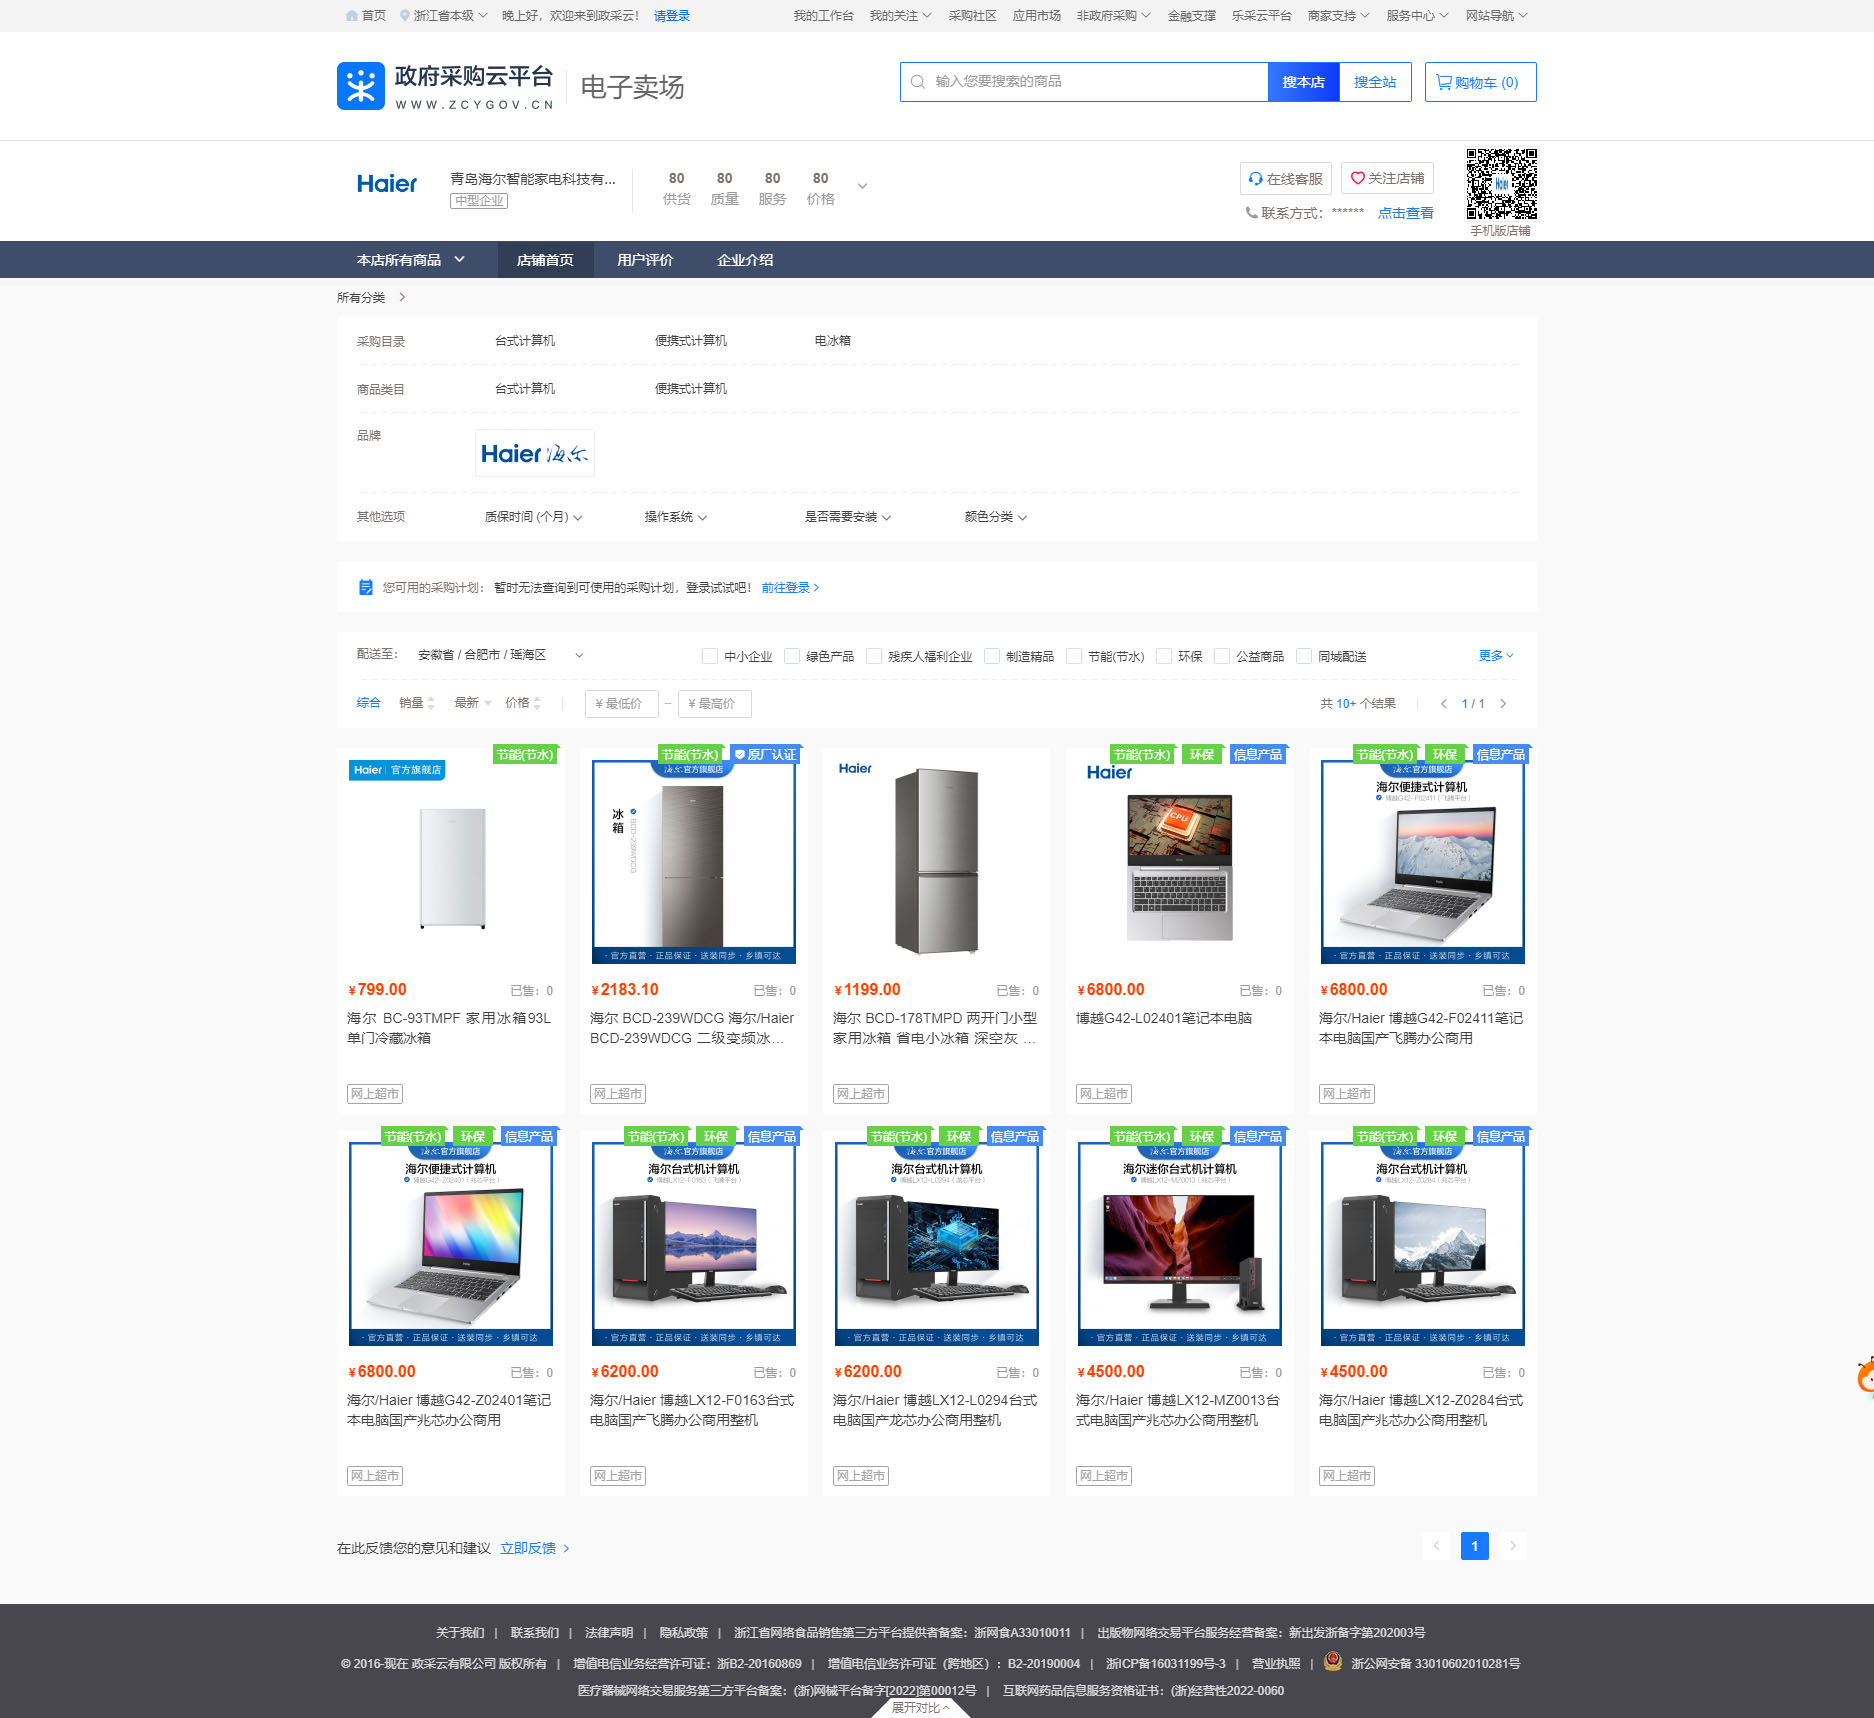Image resolution: width=1874 pixels, height=1718 pixels.
Task: Click the shopping cart icon
Action: tap(1441, 82)
